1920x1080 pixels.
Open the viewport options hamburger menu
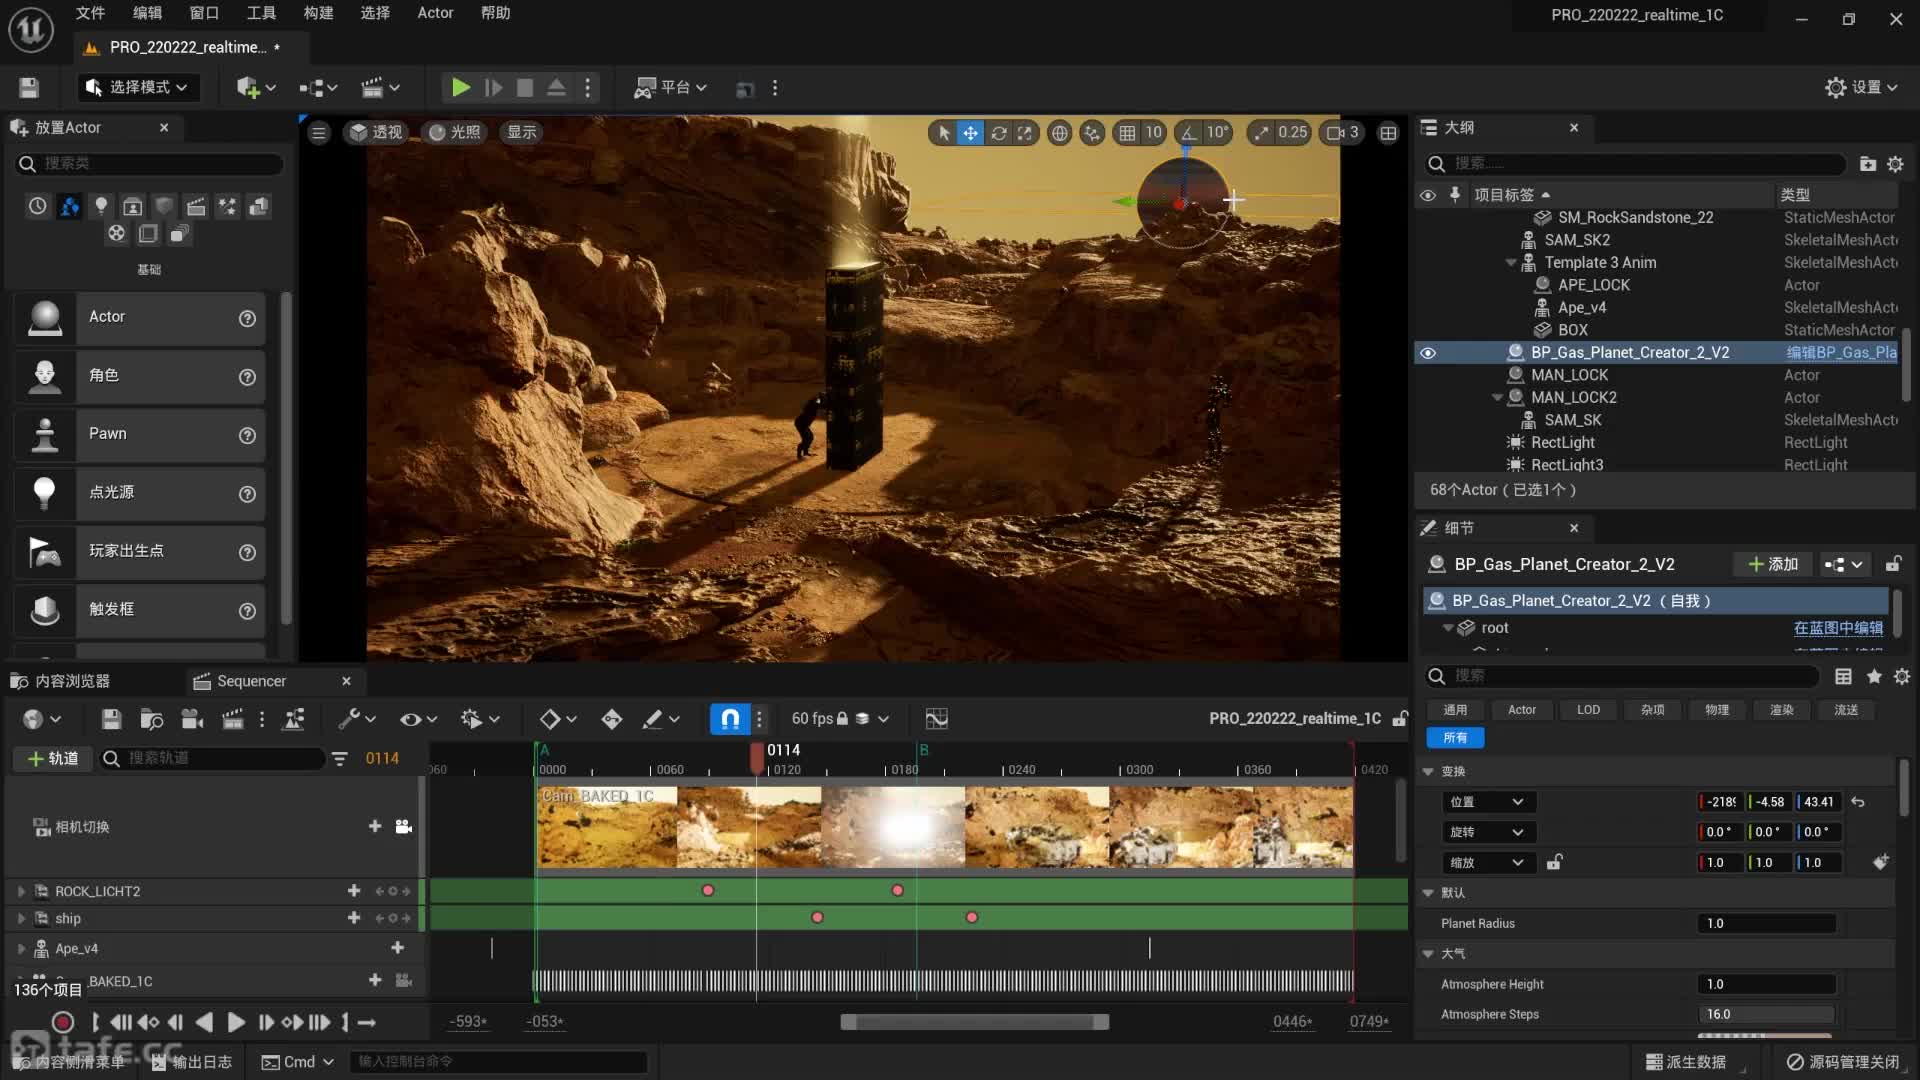[318, 132]
